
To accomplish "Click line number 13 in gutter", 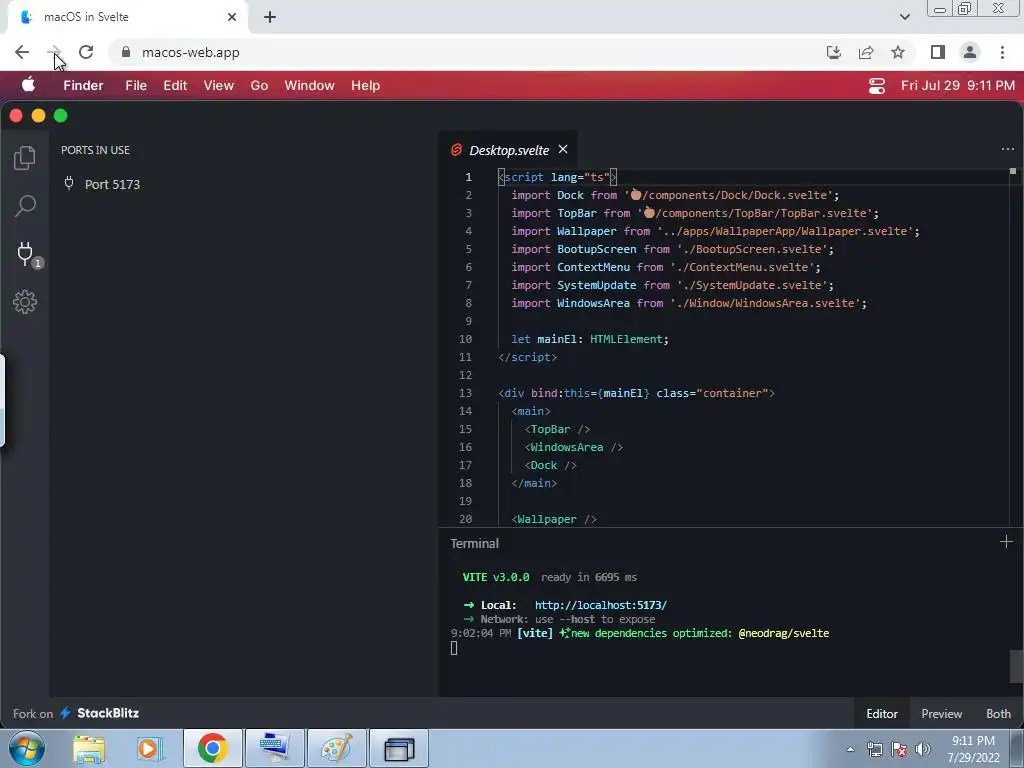I will (x=465, y=393).
